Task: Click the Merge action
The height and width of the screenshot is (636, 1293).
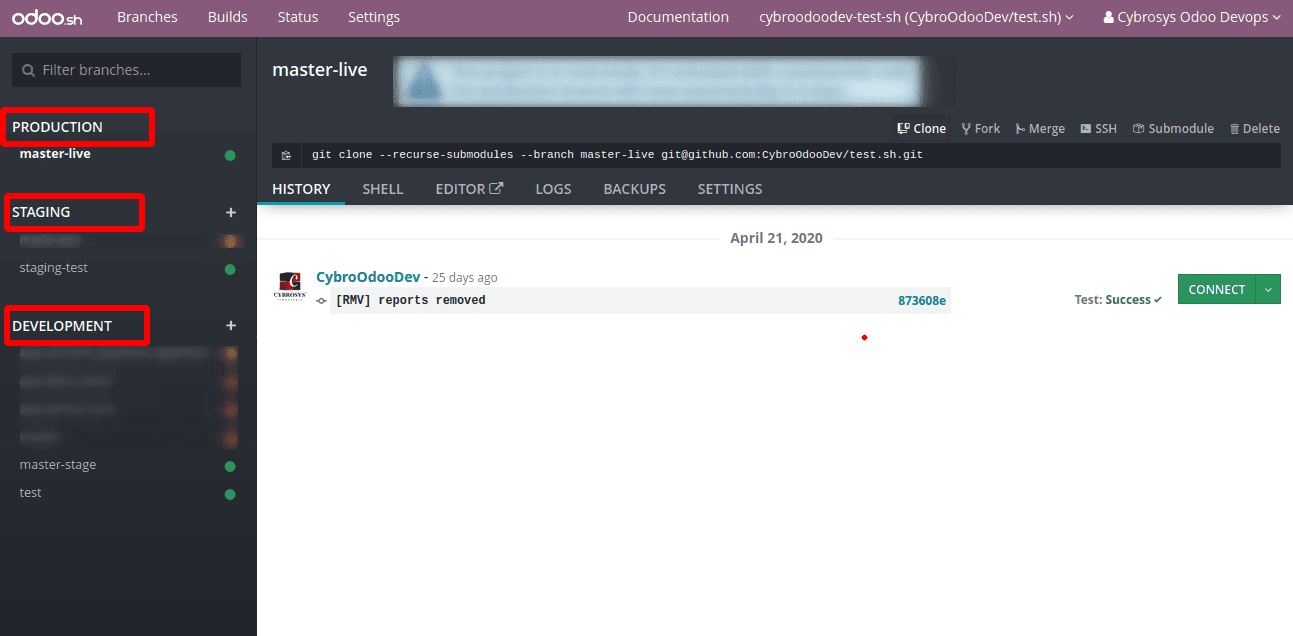Action: click(1040, 128)
